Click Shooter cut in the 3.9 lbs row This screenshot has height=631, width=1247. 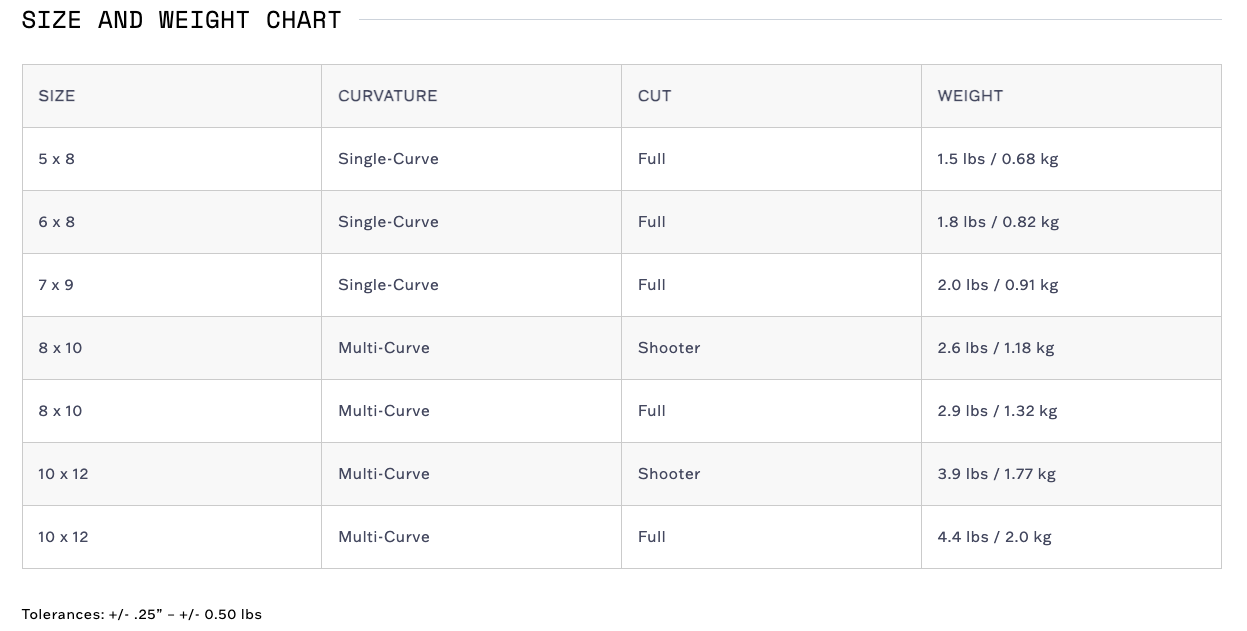[x=669, y=474]
